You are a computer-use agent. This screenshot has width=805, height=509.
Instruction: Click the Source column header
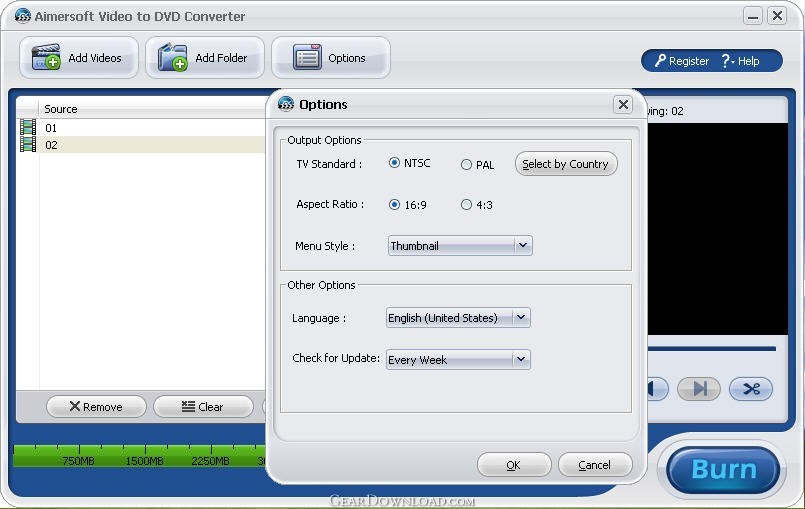(x=152, y=109)
